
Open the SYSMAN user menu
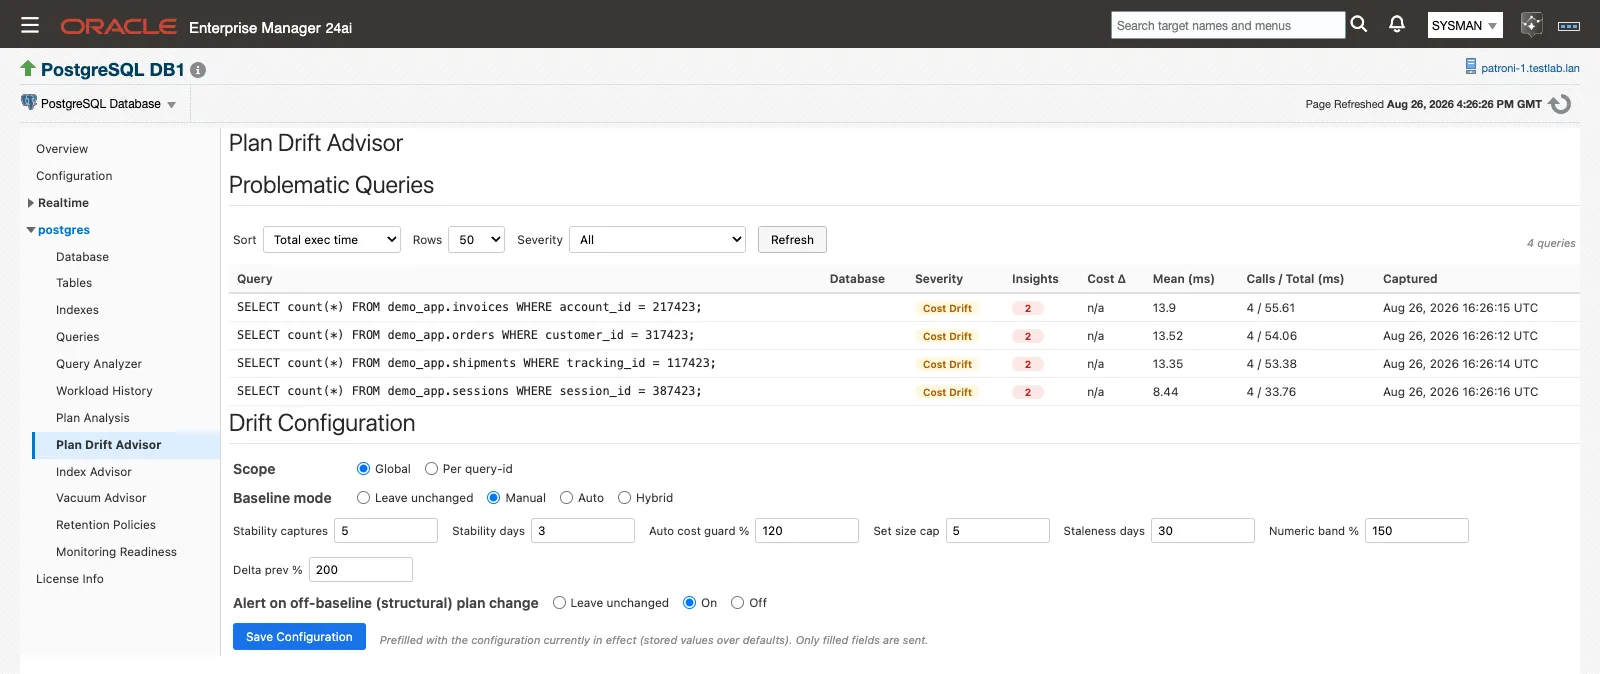pos(1465,26)
